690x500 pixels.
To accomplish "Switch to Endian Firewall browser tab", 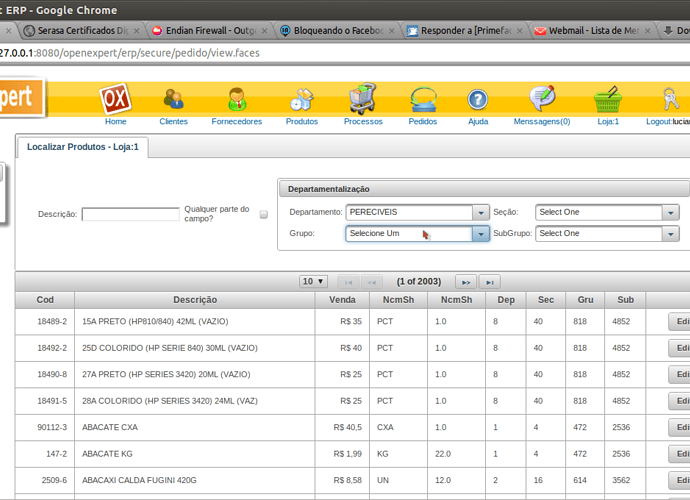I will [210, 31].
